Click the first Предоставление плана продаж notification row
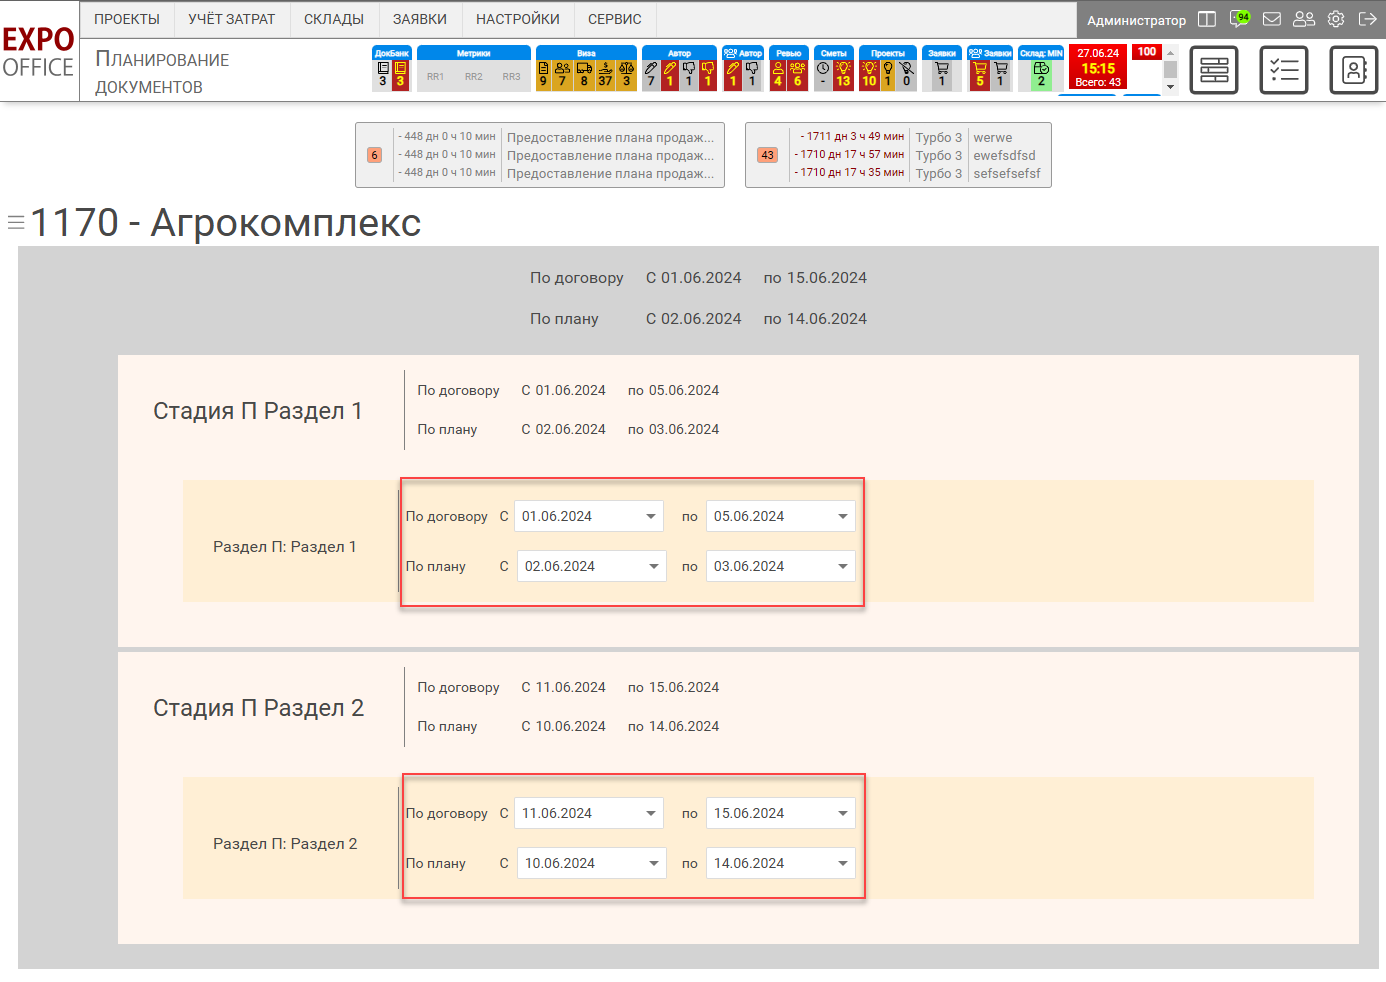The image size is (1386, 982). pos(610,137)
